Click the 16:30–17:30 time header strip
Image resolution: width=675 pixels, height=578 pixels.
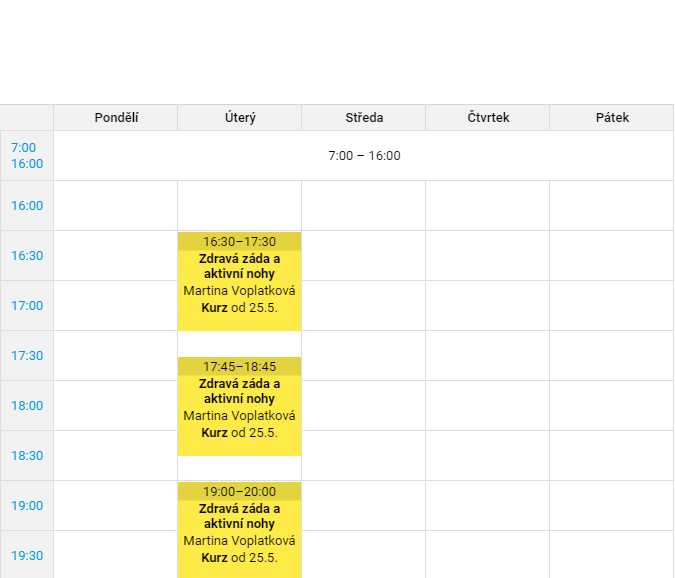[x=239, y=241]
